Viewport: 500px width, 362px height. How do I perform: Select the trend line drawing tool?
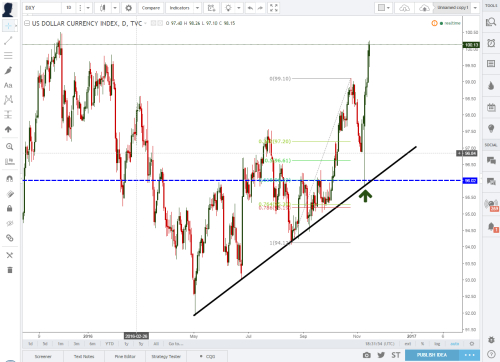pyautogui.click(x=8, y=41)
